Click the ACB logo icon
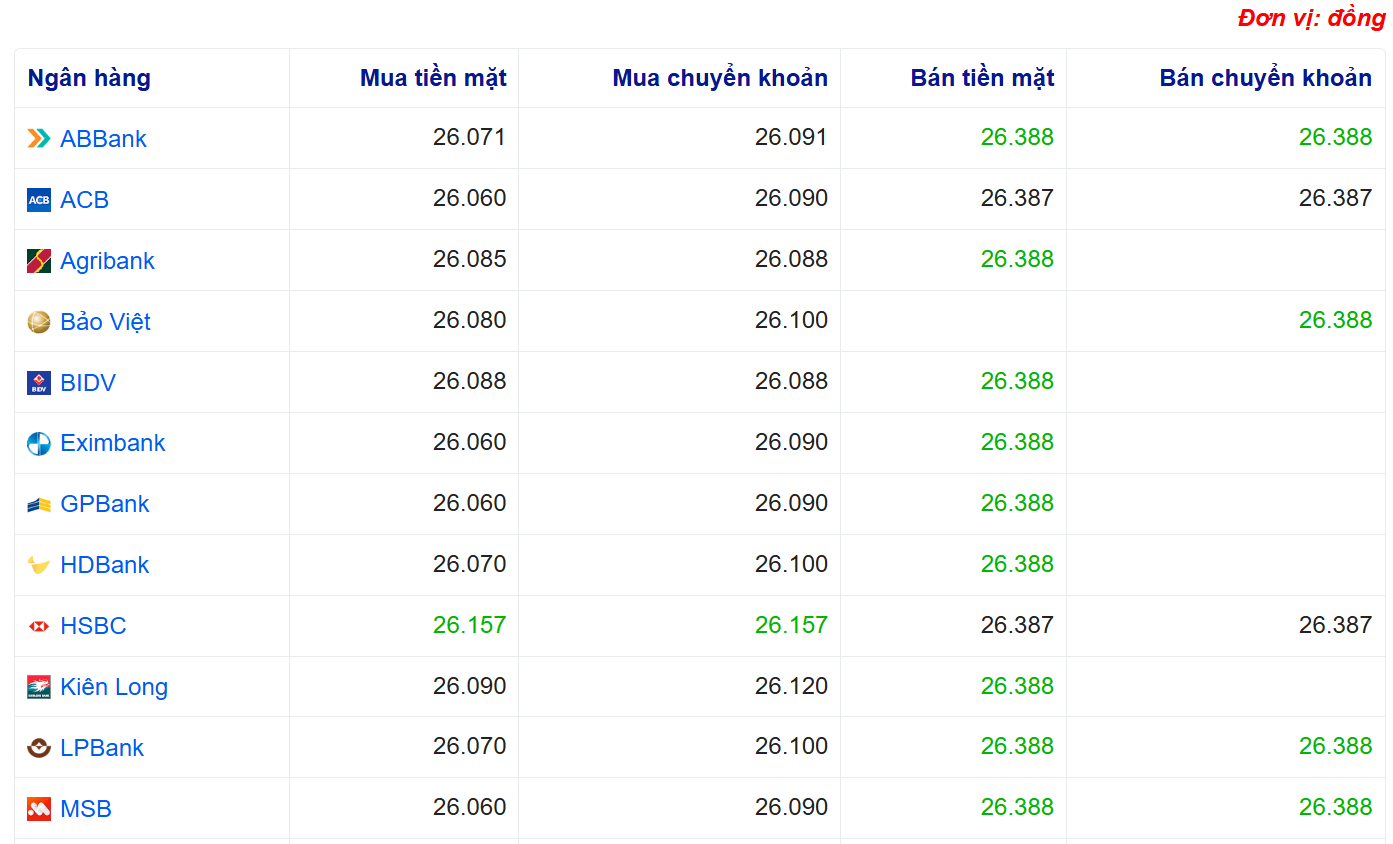 click(x=39, y=200)
